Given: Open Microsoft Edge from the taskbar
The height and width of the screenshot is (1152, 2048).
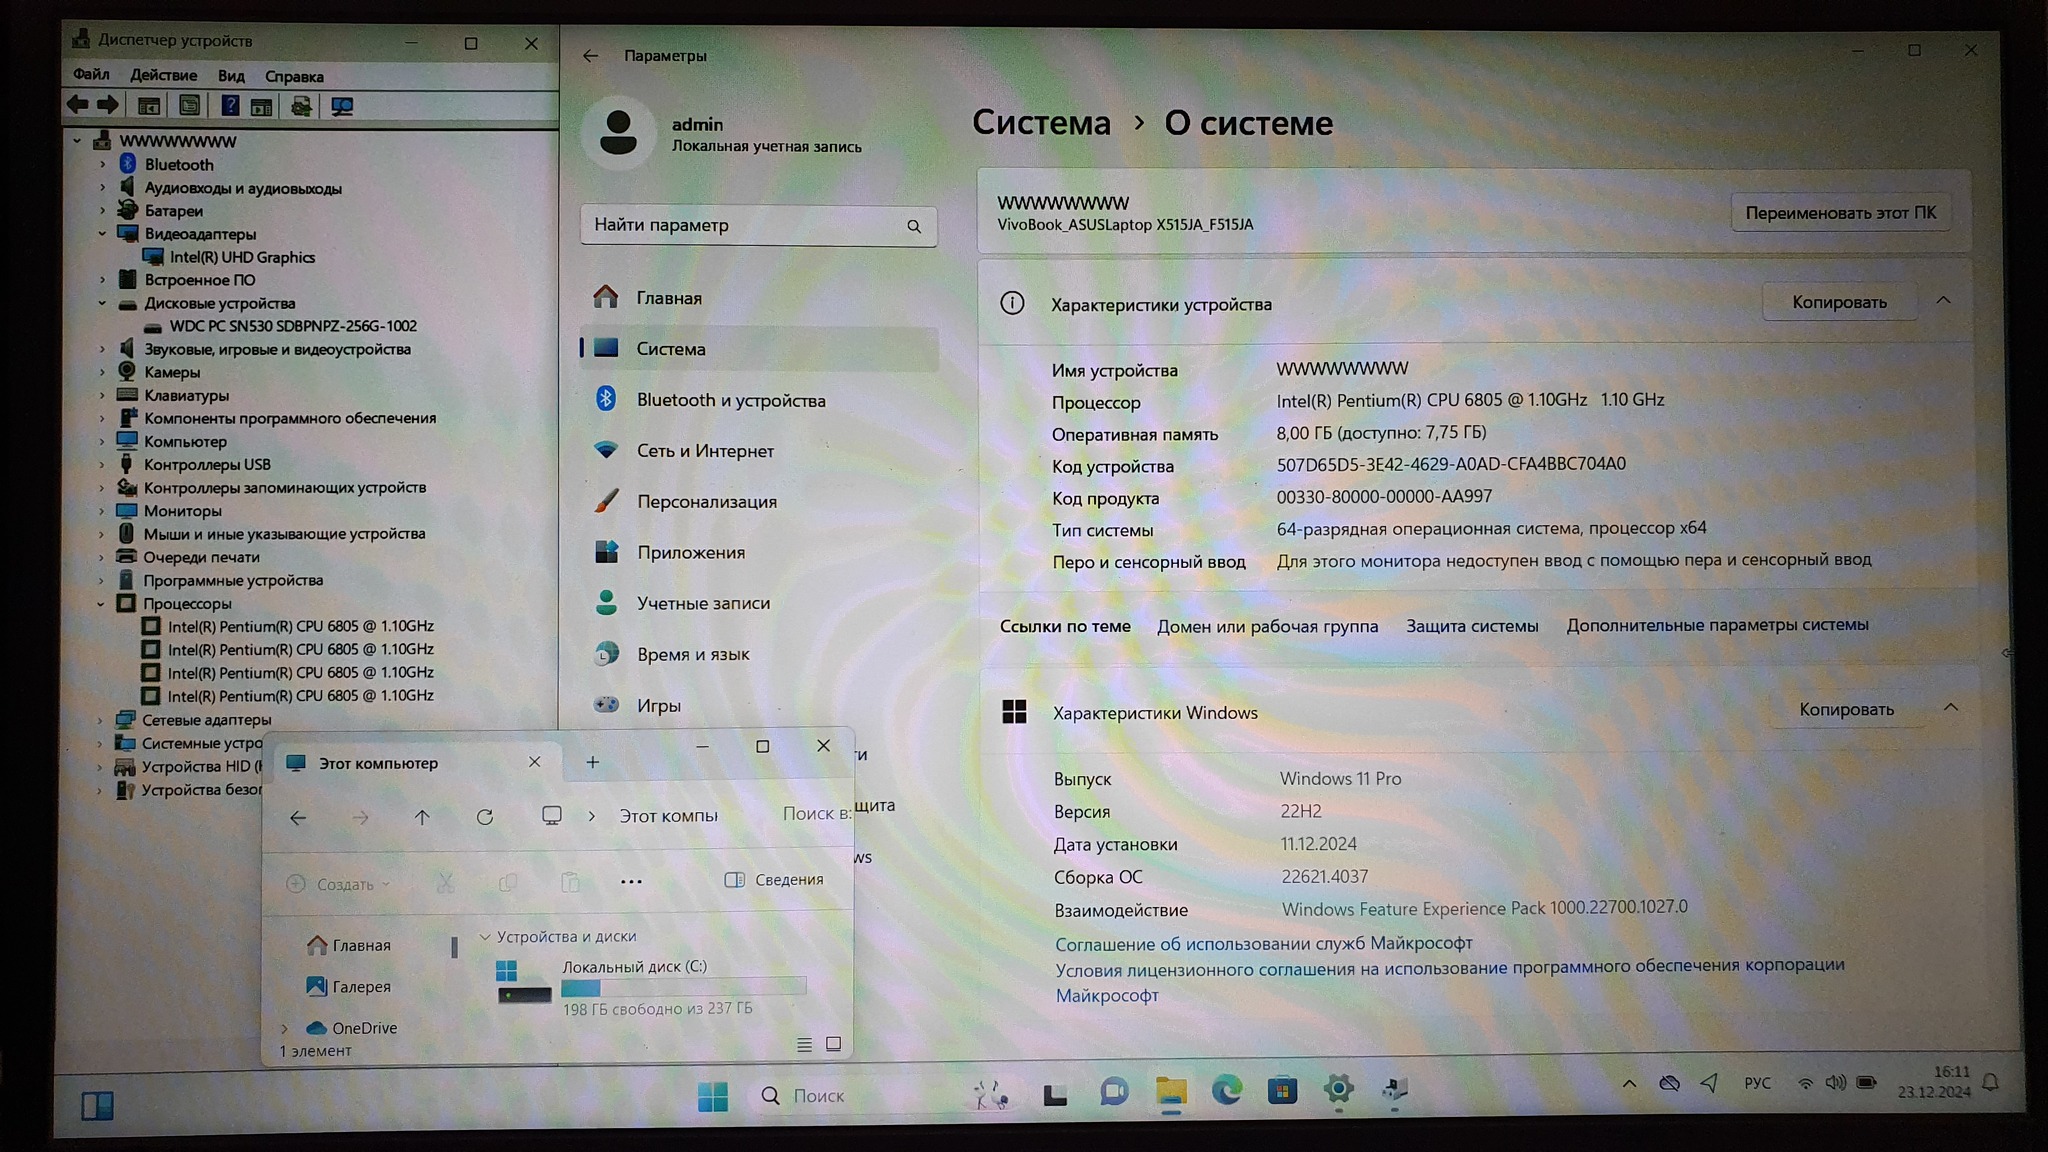Looking at the screenshot, I should pos(1227,1091).
